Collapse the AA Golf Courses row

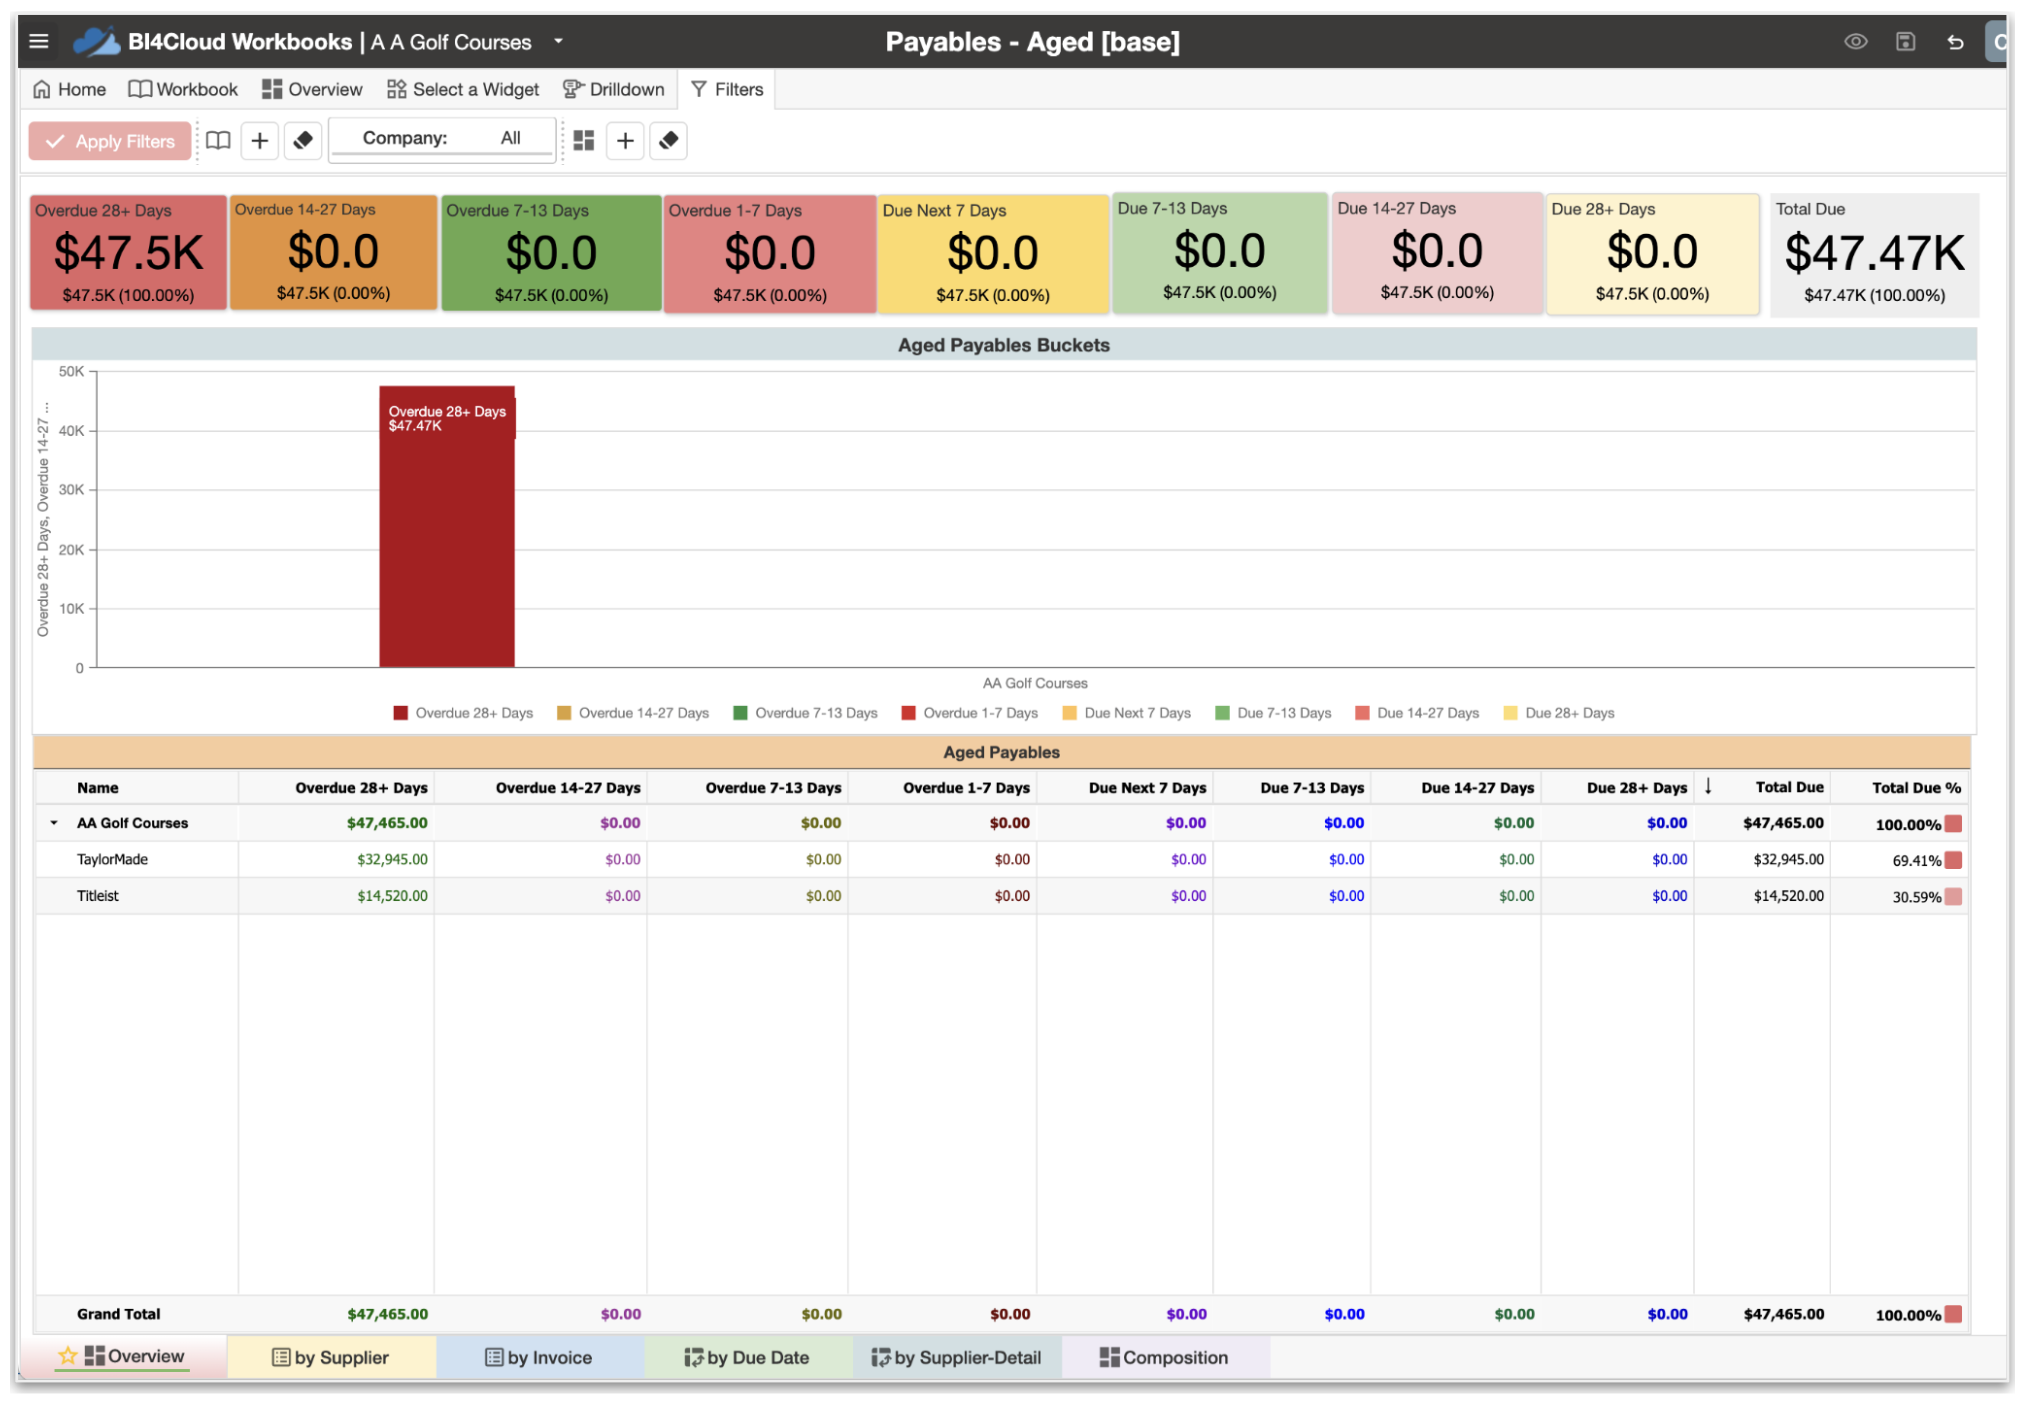point(54,823)
